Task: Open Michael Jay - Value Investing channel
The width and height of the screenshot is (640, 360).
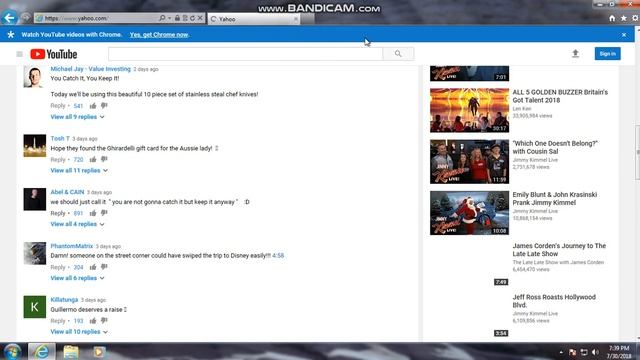Action: click(x=91, y=69)
